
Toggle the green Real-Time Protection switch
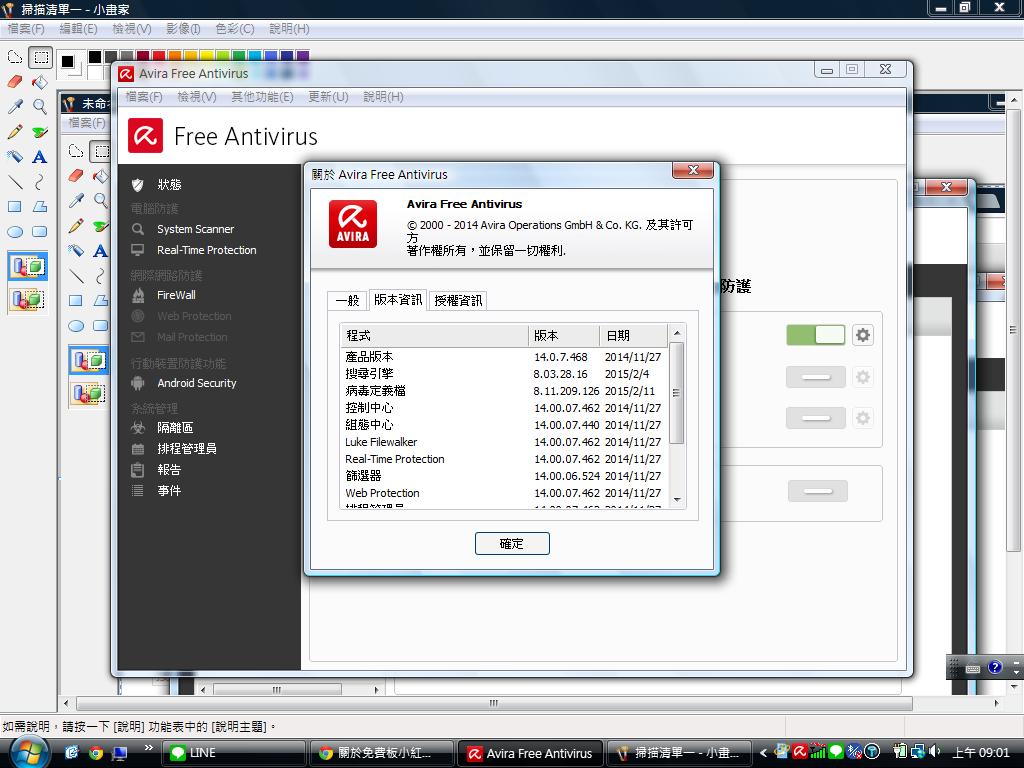(x=816, y=335)
